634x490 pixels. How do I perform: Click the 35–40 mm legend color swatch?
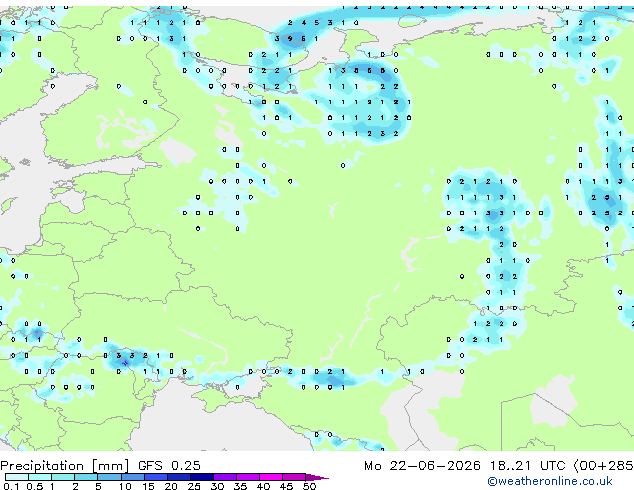coord(248,477)
